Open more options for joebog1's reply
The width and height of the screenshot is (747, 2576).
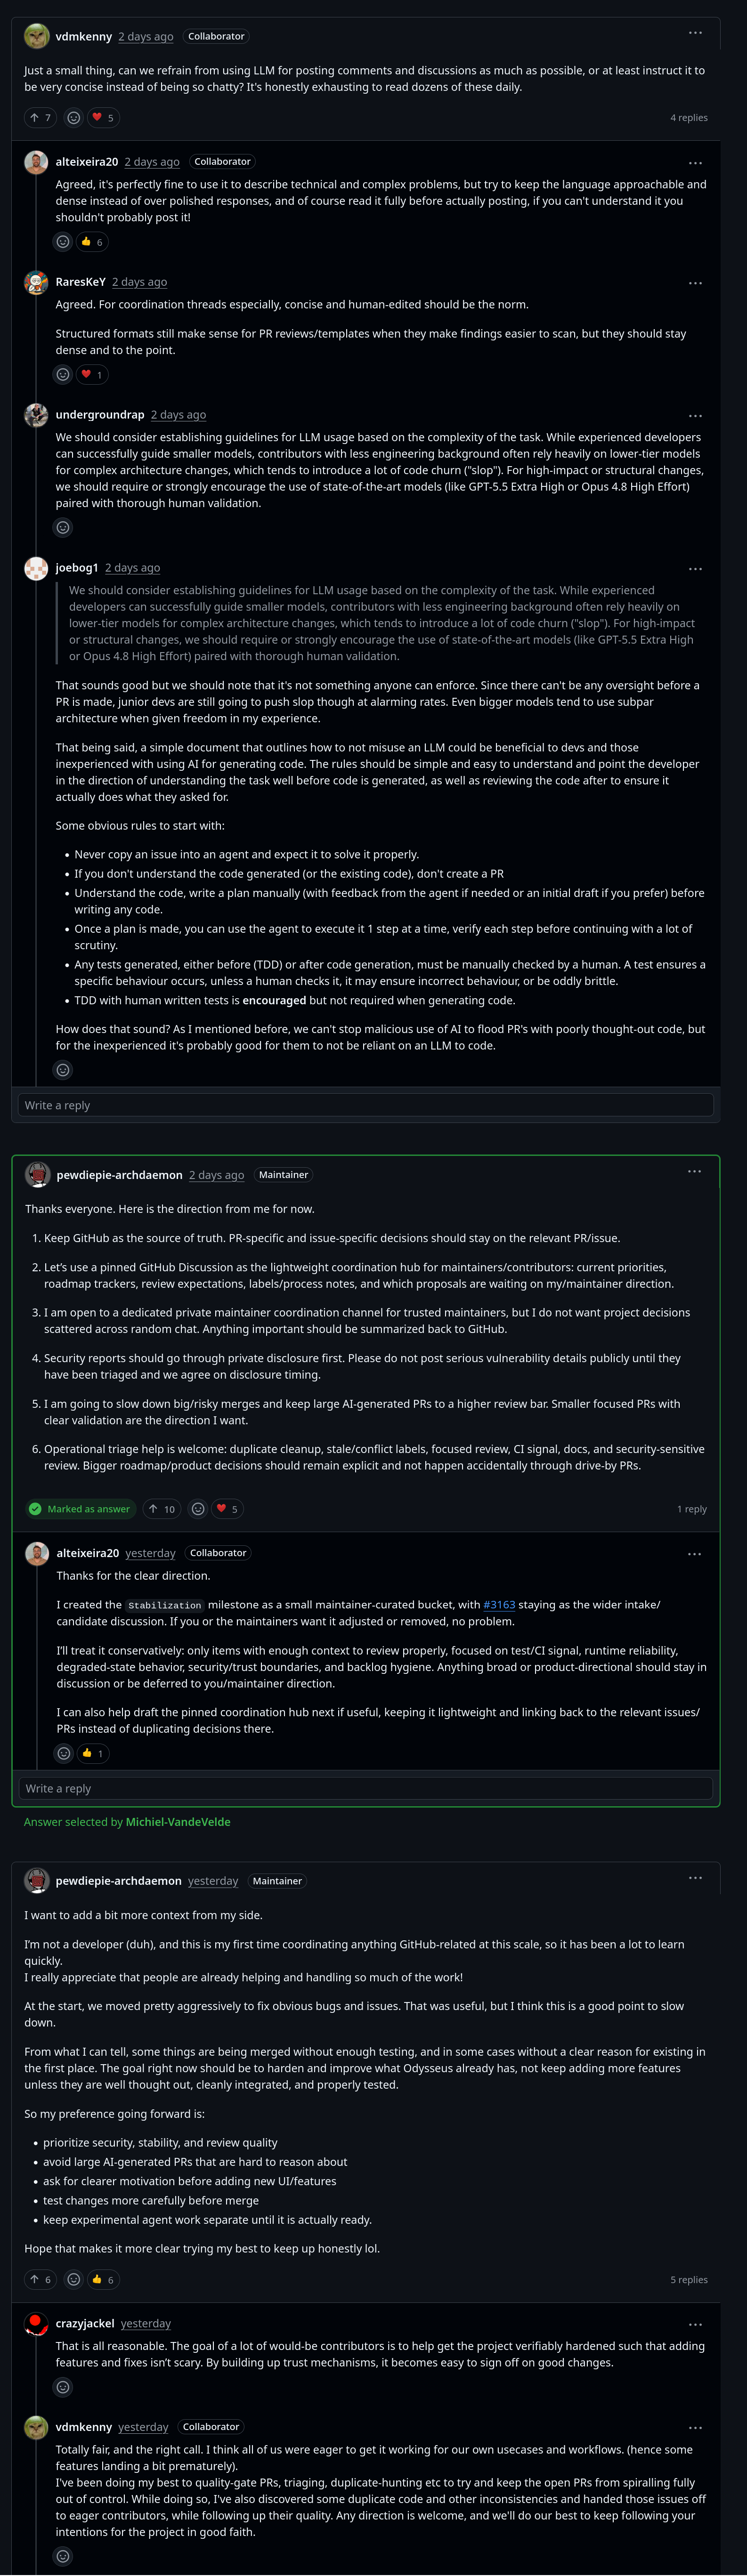click(695, 569)
